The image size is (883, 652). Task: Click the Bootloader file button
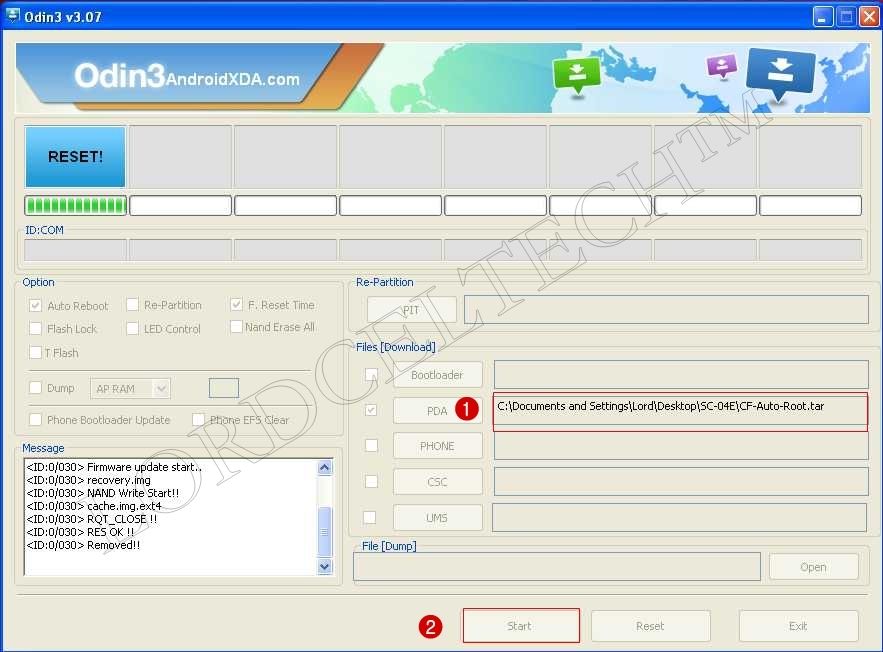438,375
